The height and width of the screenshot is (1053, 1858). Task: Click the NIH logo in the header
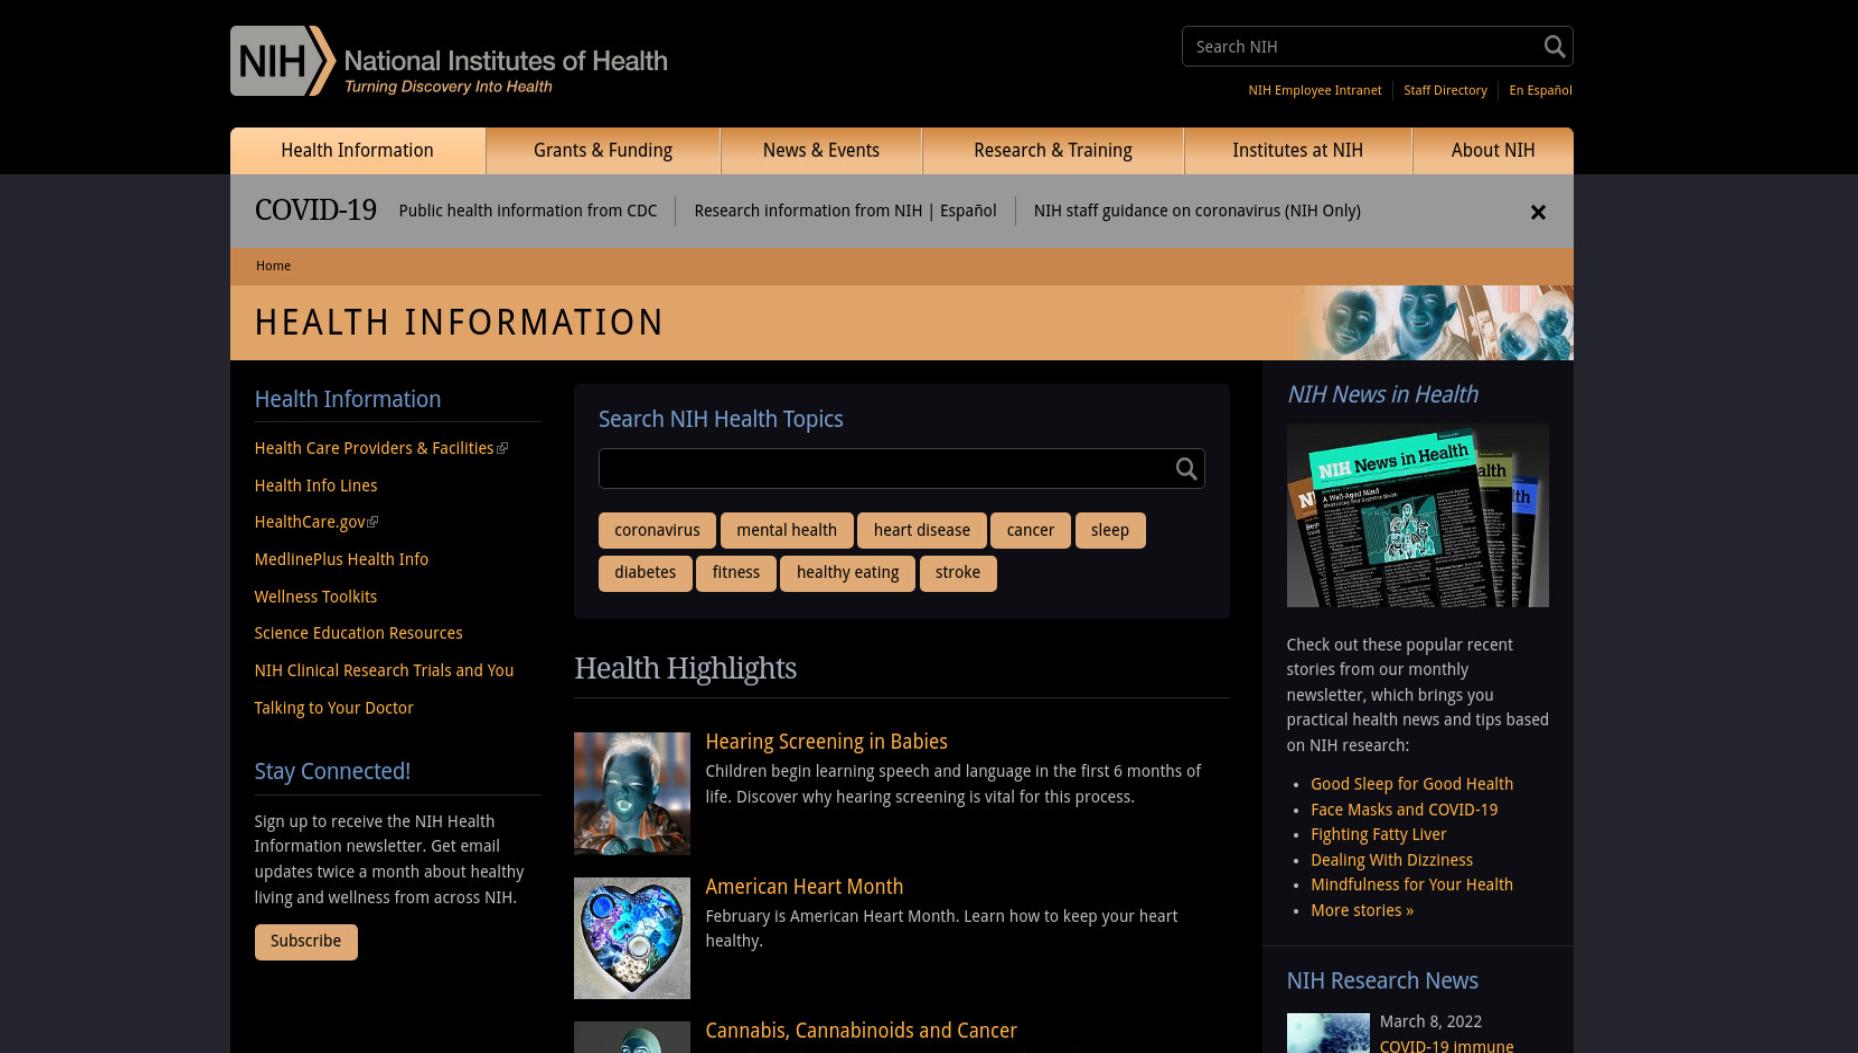point(449,61)
